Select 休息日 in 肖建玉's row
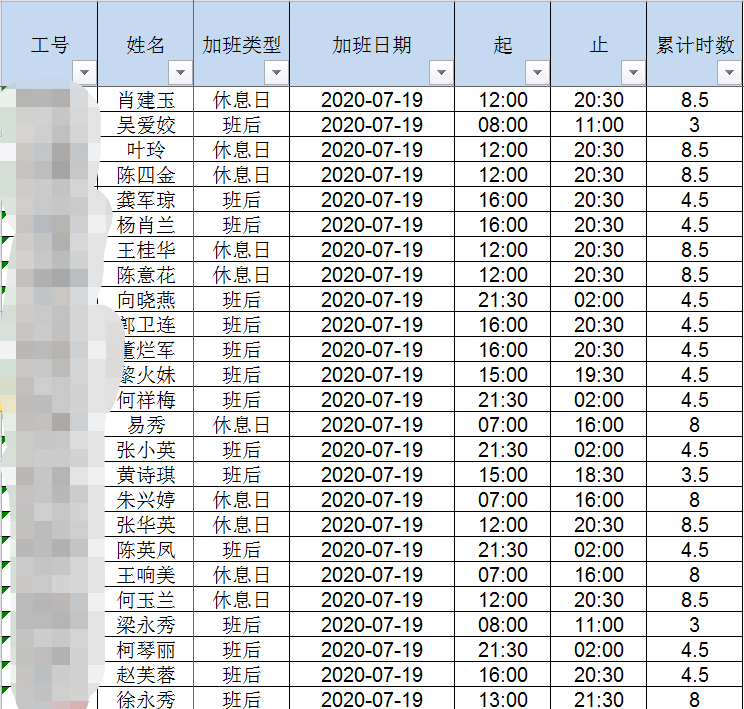The width and height of the screenshot is (744, 709). tap(242, 100)
